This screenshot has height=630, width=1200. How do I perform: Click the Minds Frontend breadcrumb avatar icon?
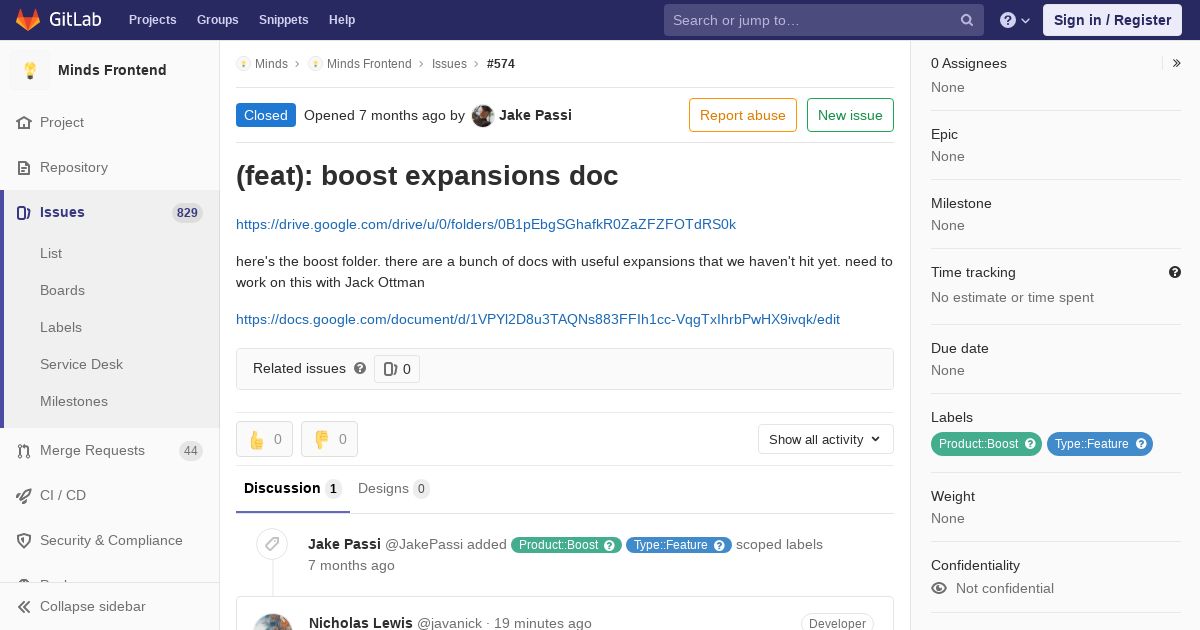315,63
